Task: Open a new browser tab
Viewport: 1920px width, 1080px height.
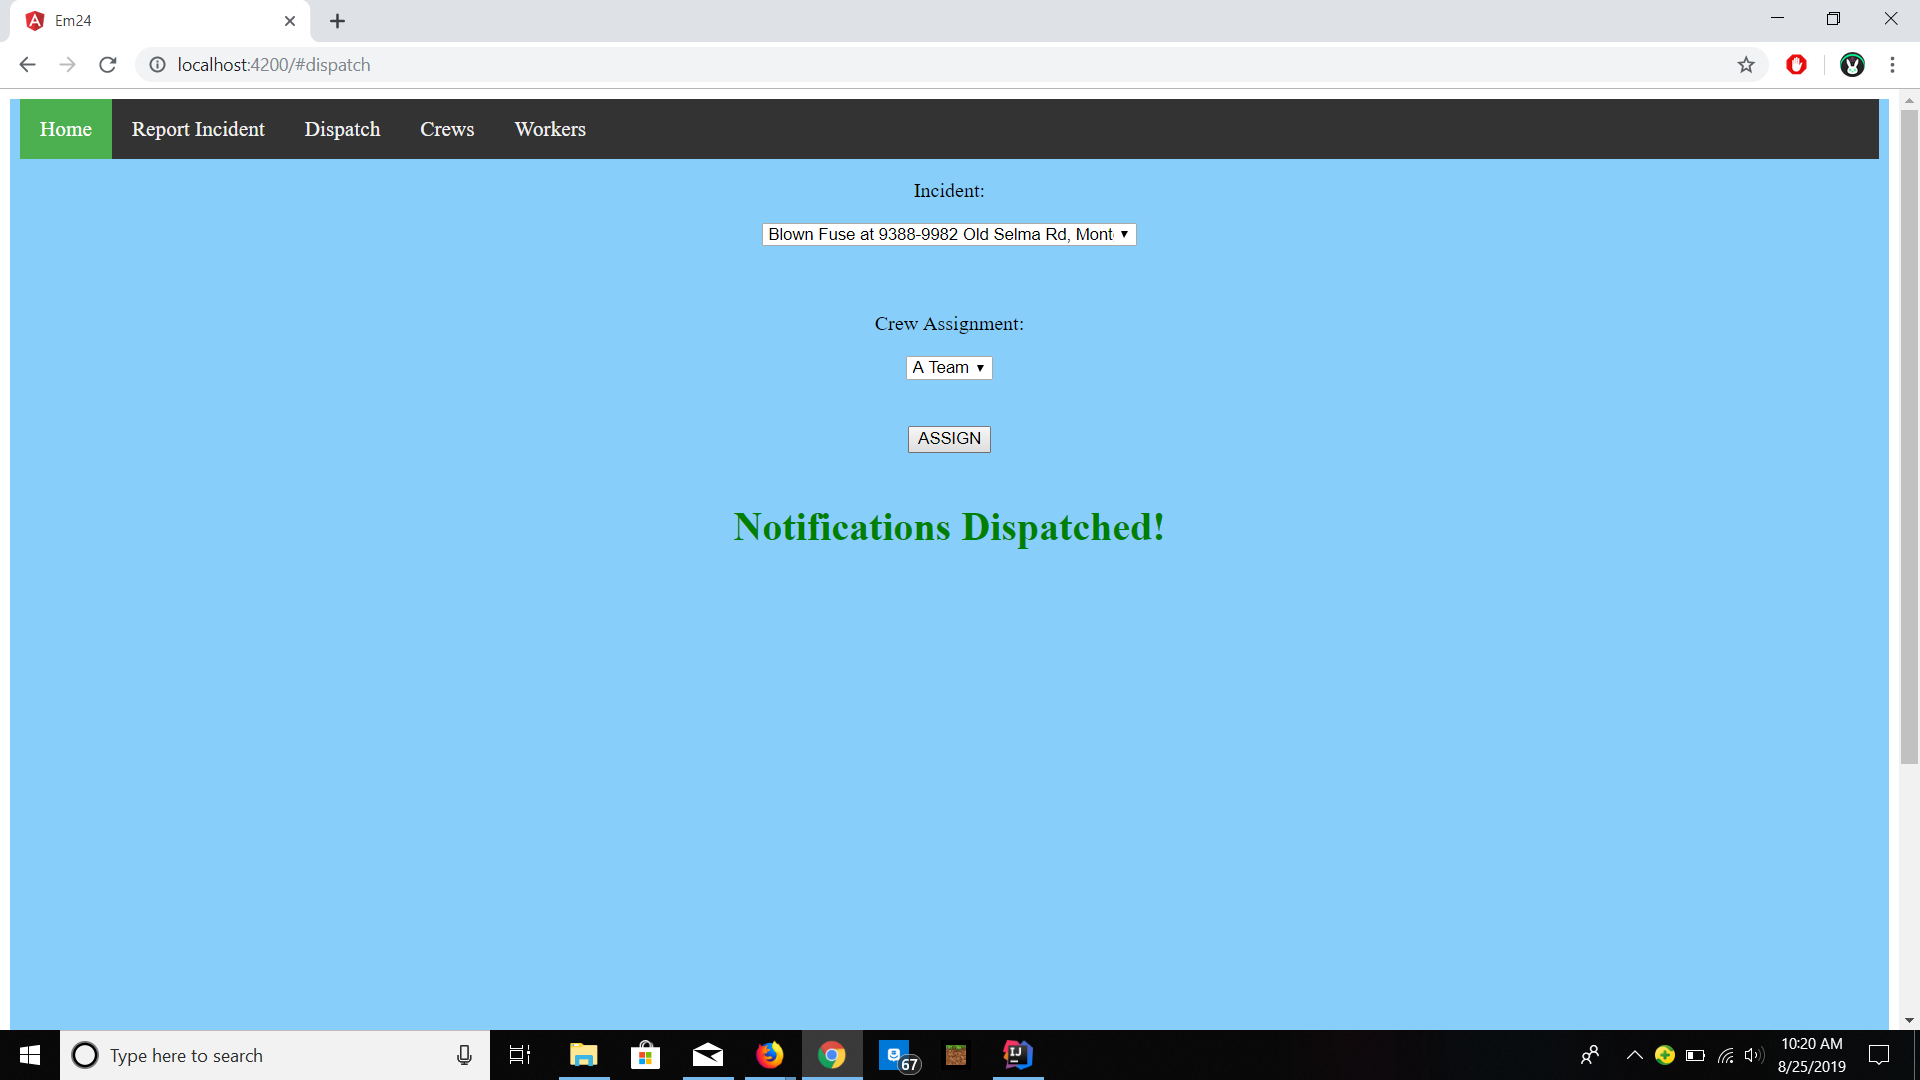Action: 338,21
